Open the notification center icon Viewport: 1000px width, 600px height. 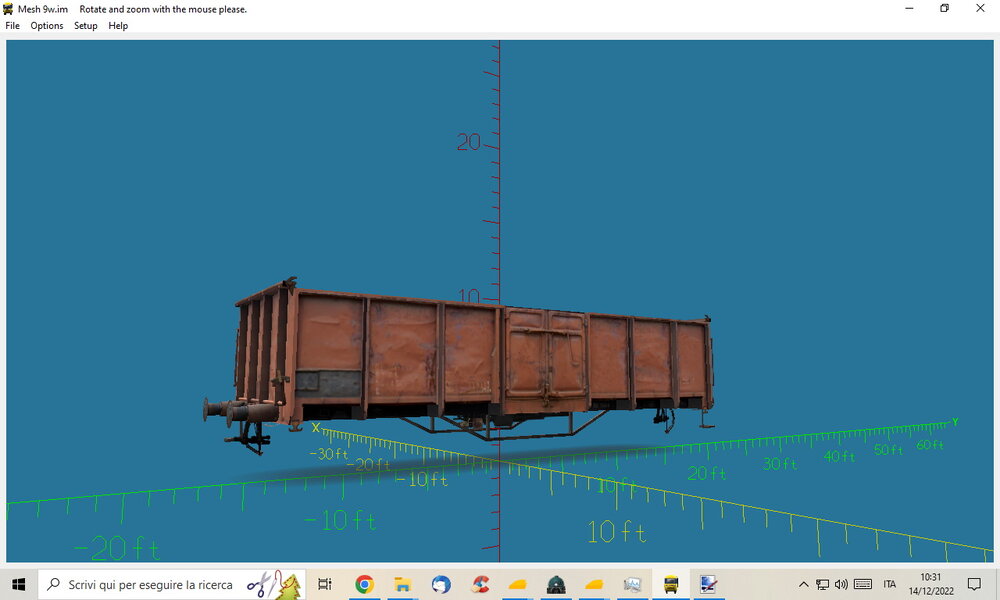pos(974,584)
